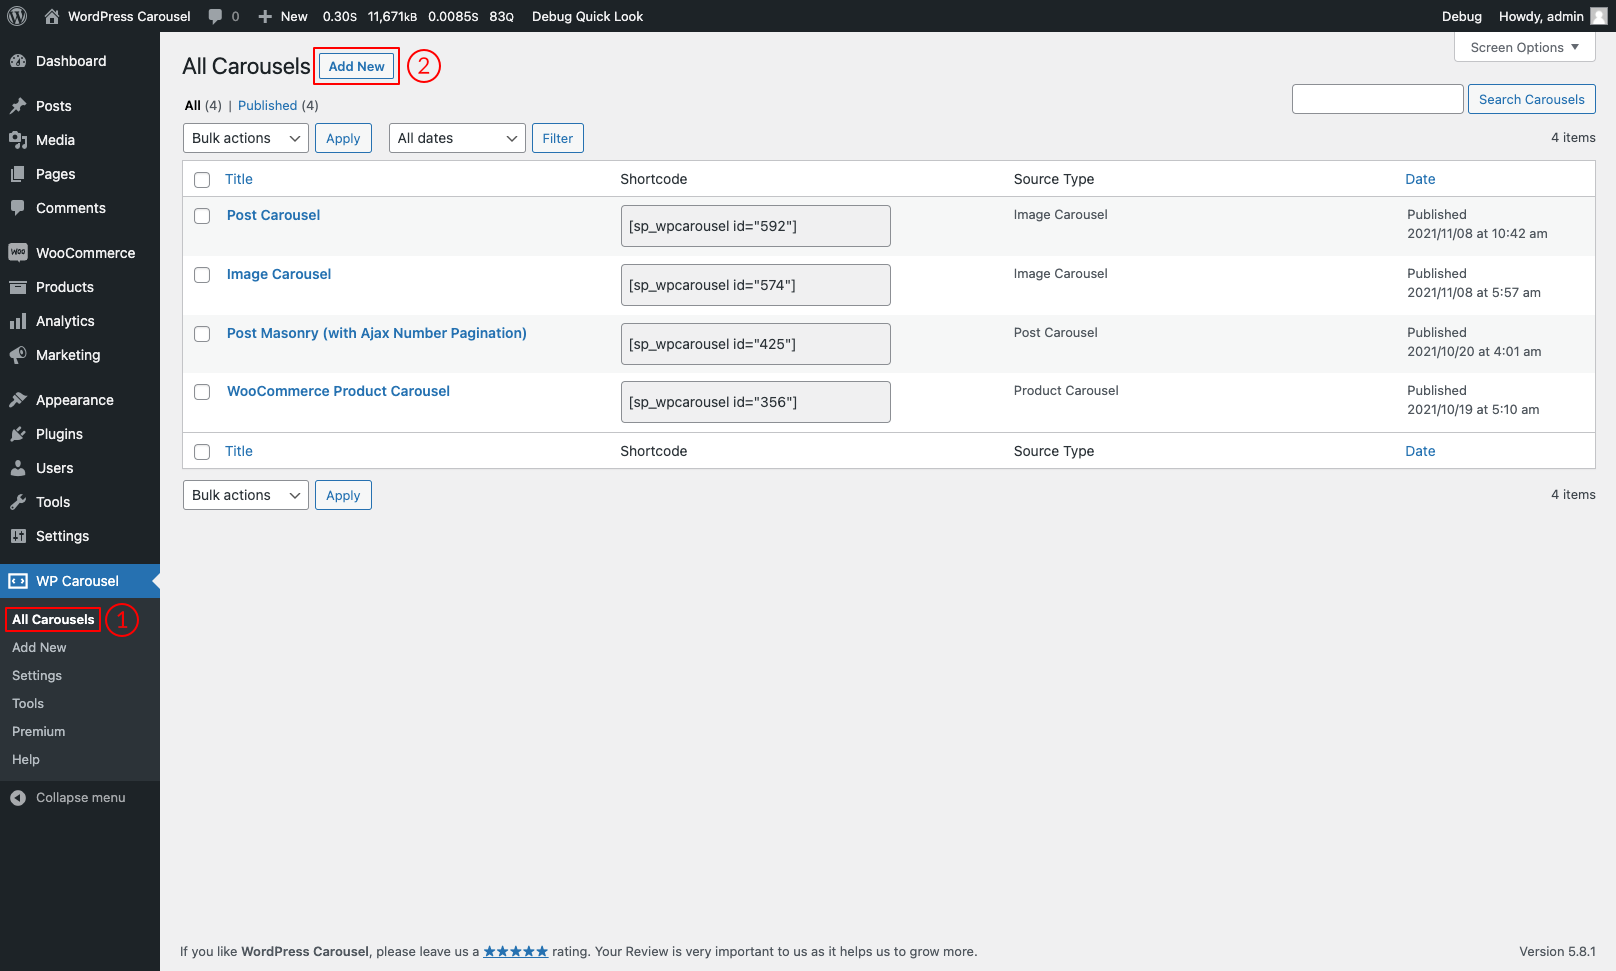Screen dimensions: 1616x971
Task: Click the Plugins plug icon in sidebar
Action: tap(18, 434)
